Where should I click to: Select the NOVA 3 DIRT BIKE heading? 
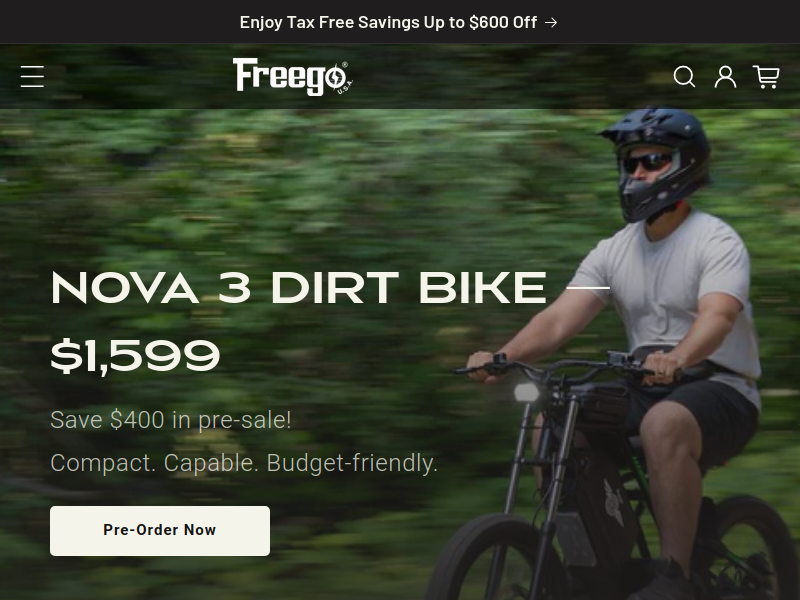coord(299,288)
